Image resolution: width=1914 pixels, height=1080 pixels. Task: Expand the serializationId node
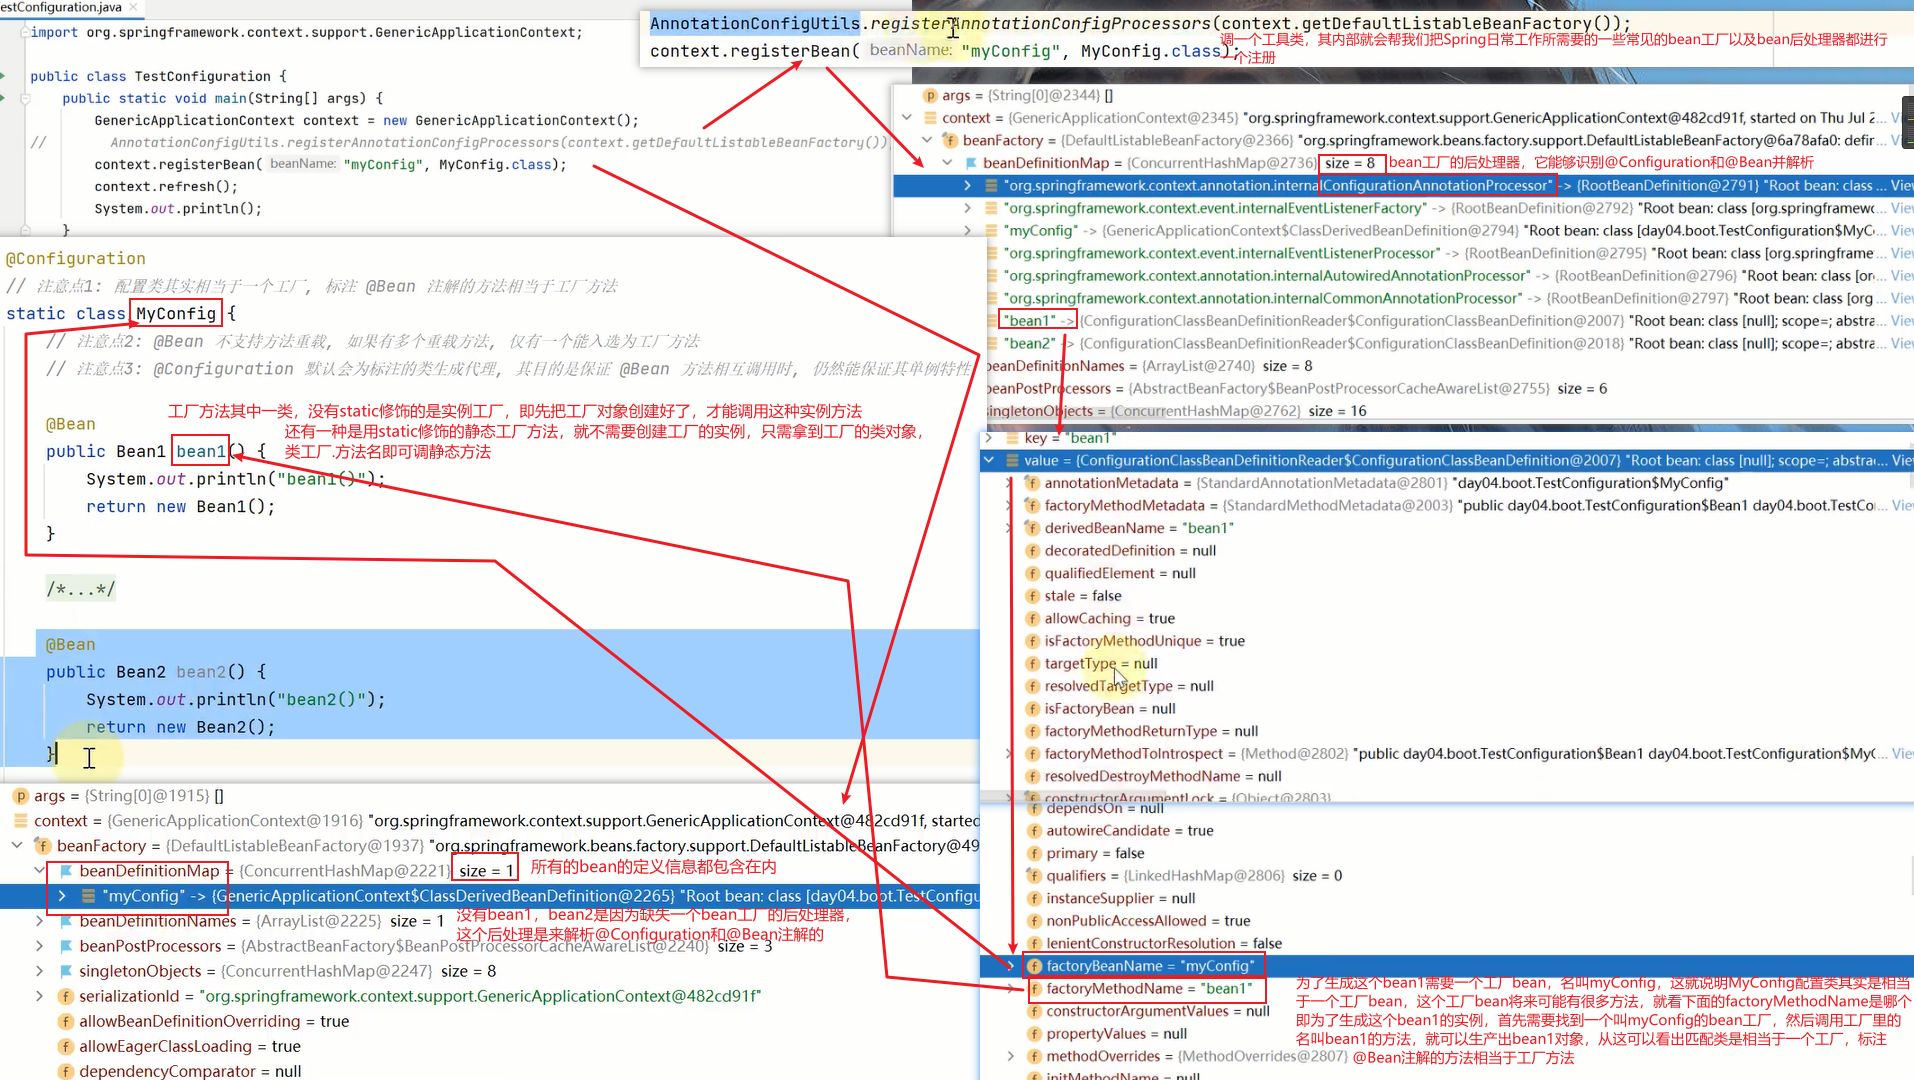pos(39,997)
